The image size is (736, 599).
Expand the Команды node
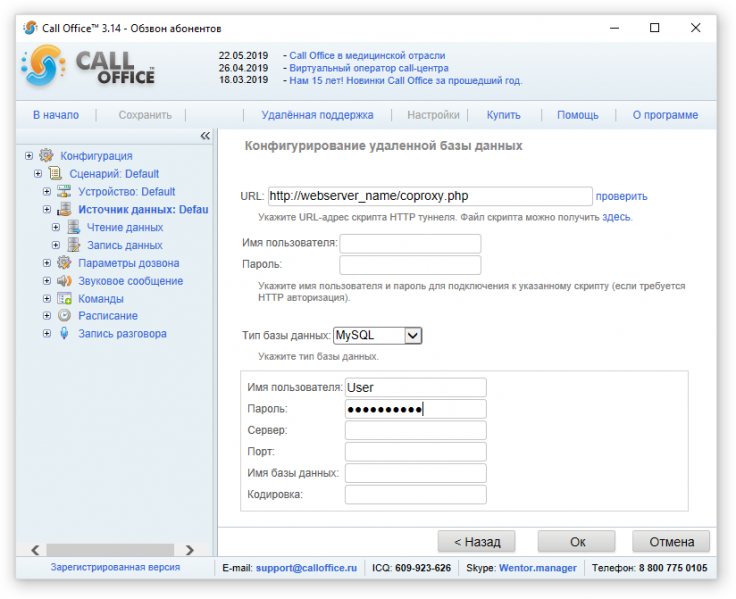[x=47, y=299]
